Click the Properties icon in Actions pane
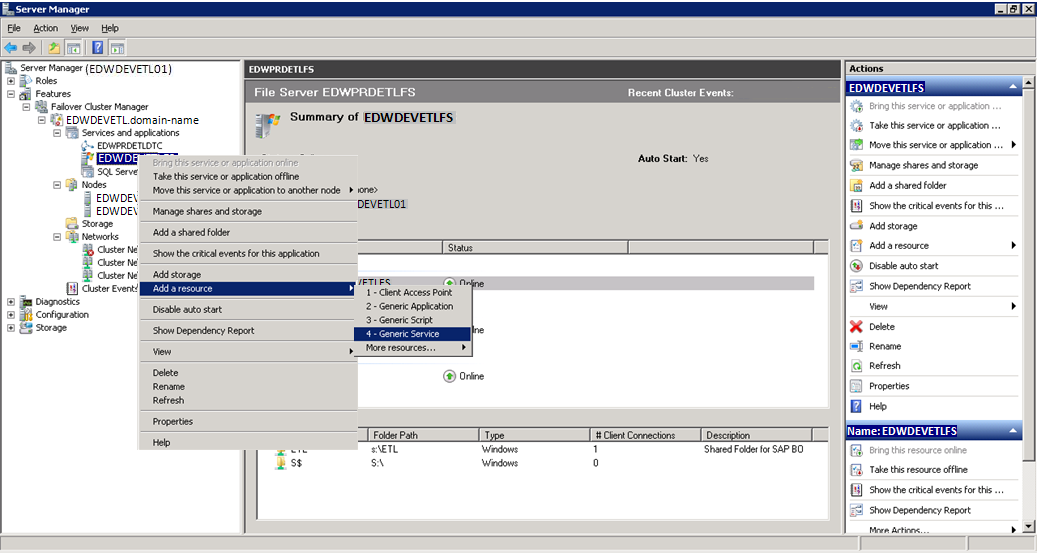 (856, 386)
